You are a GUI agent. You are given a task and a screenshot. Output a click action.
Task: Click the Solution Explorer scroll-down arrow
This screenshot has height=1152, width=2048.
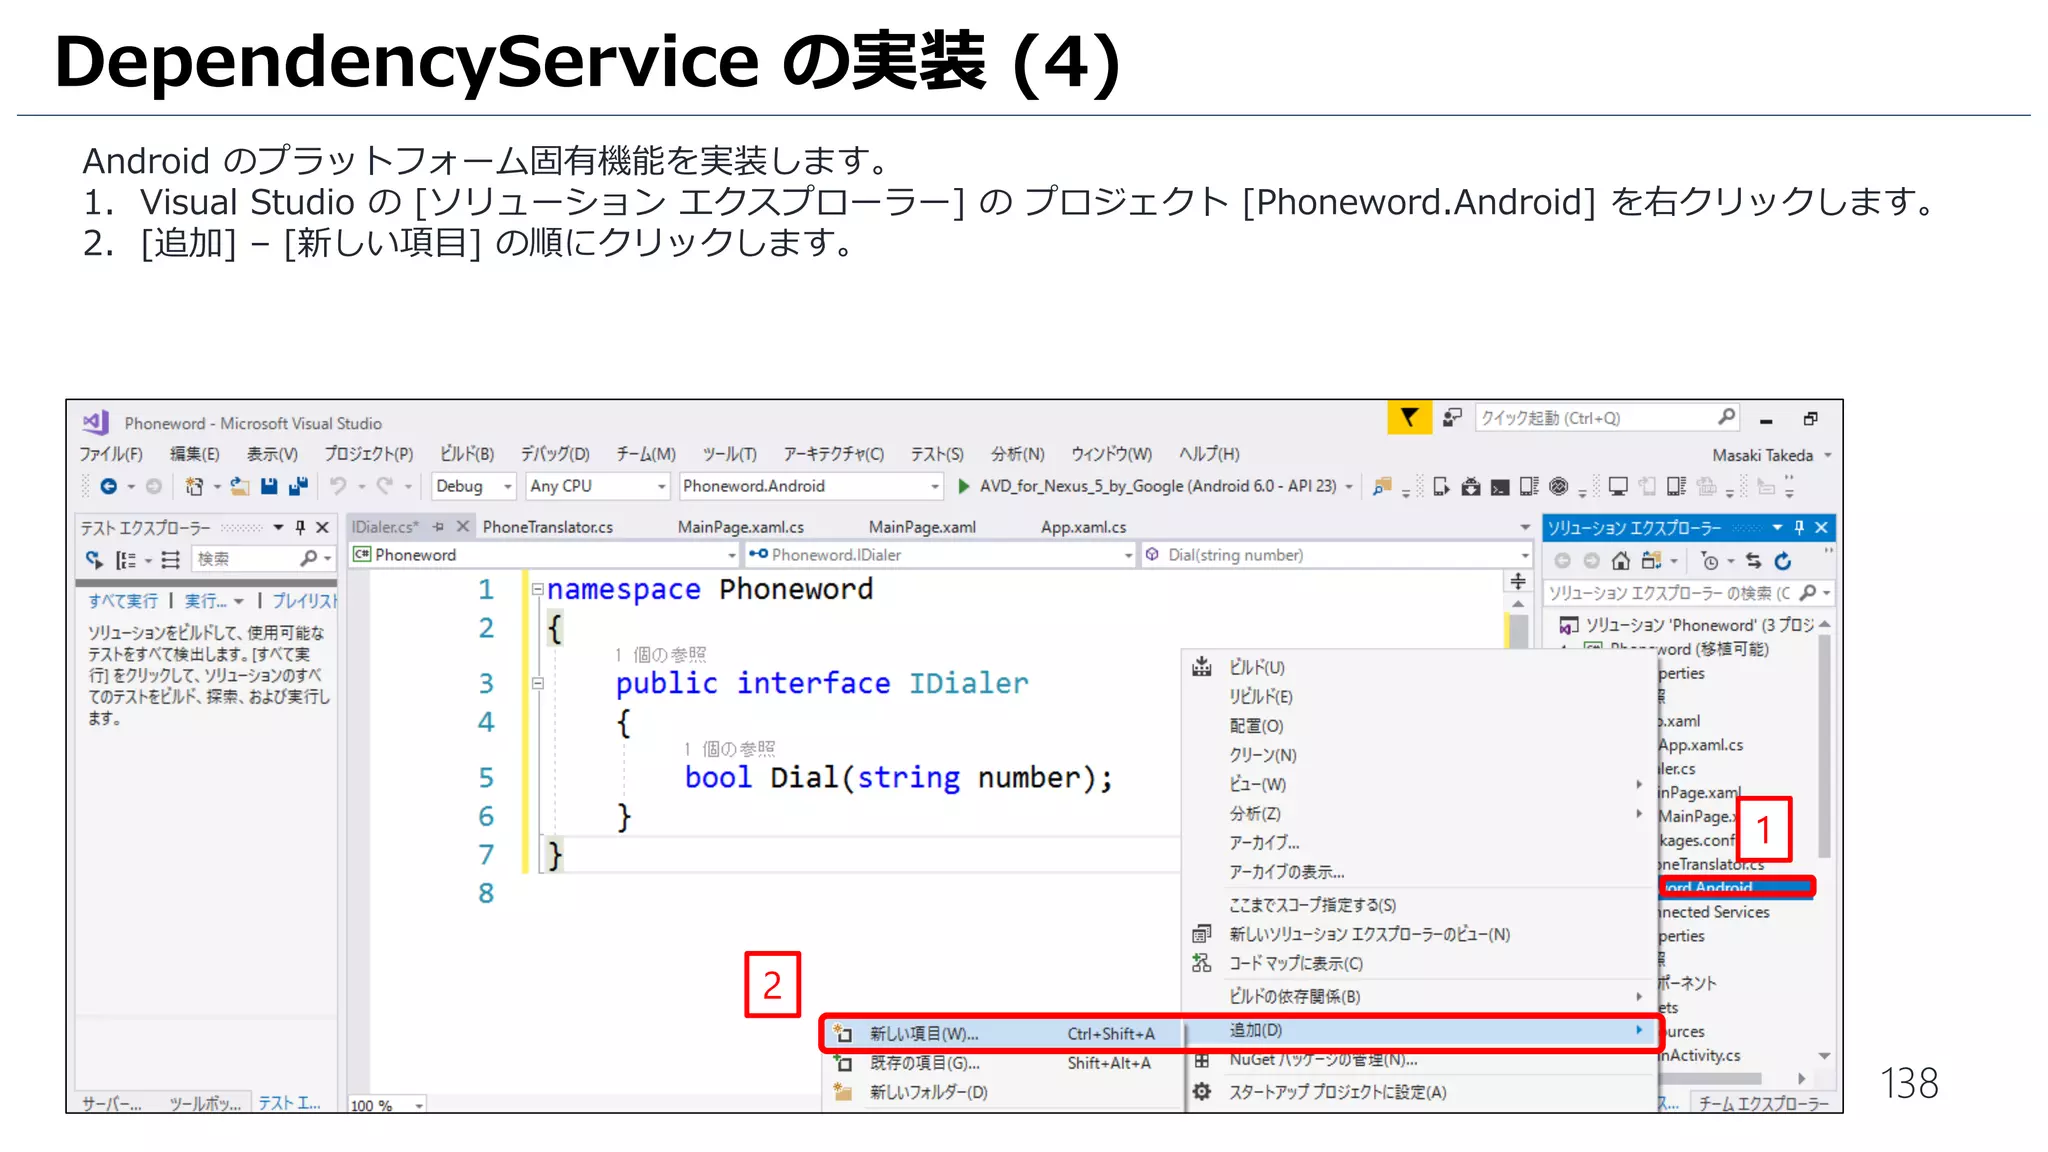1825,1056
